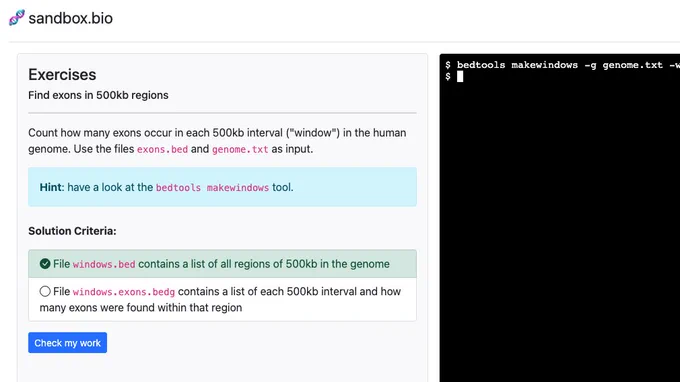
Task: Click the bedtools makewindows command line in terminal
Action: pos(562,65)
